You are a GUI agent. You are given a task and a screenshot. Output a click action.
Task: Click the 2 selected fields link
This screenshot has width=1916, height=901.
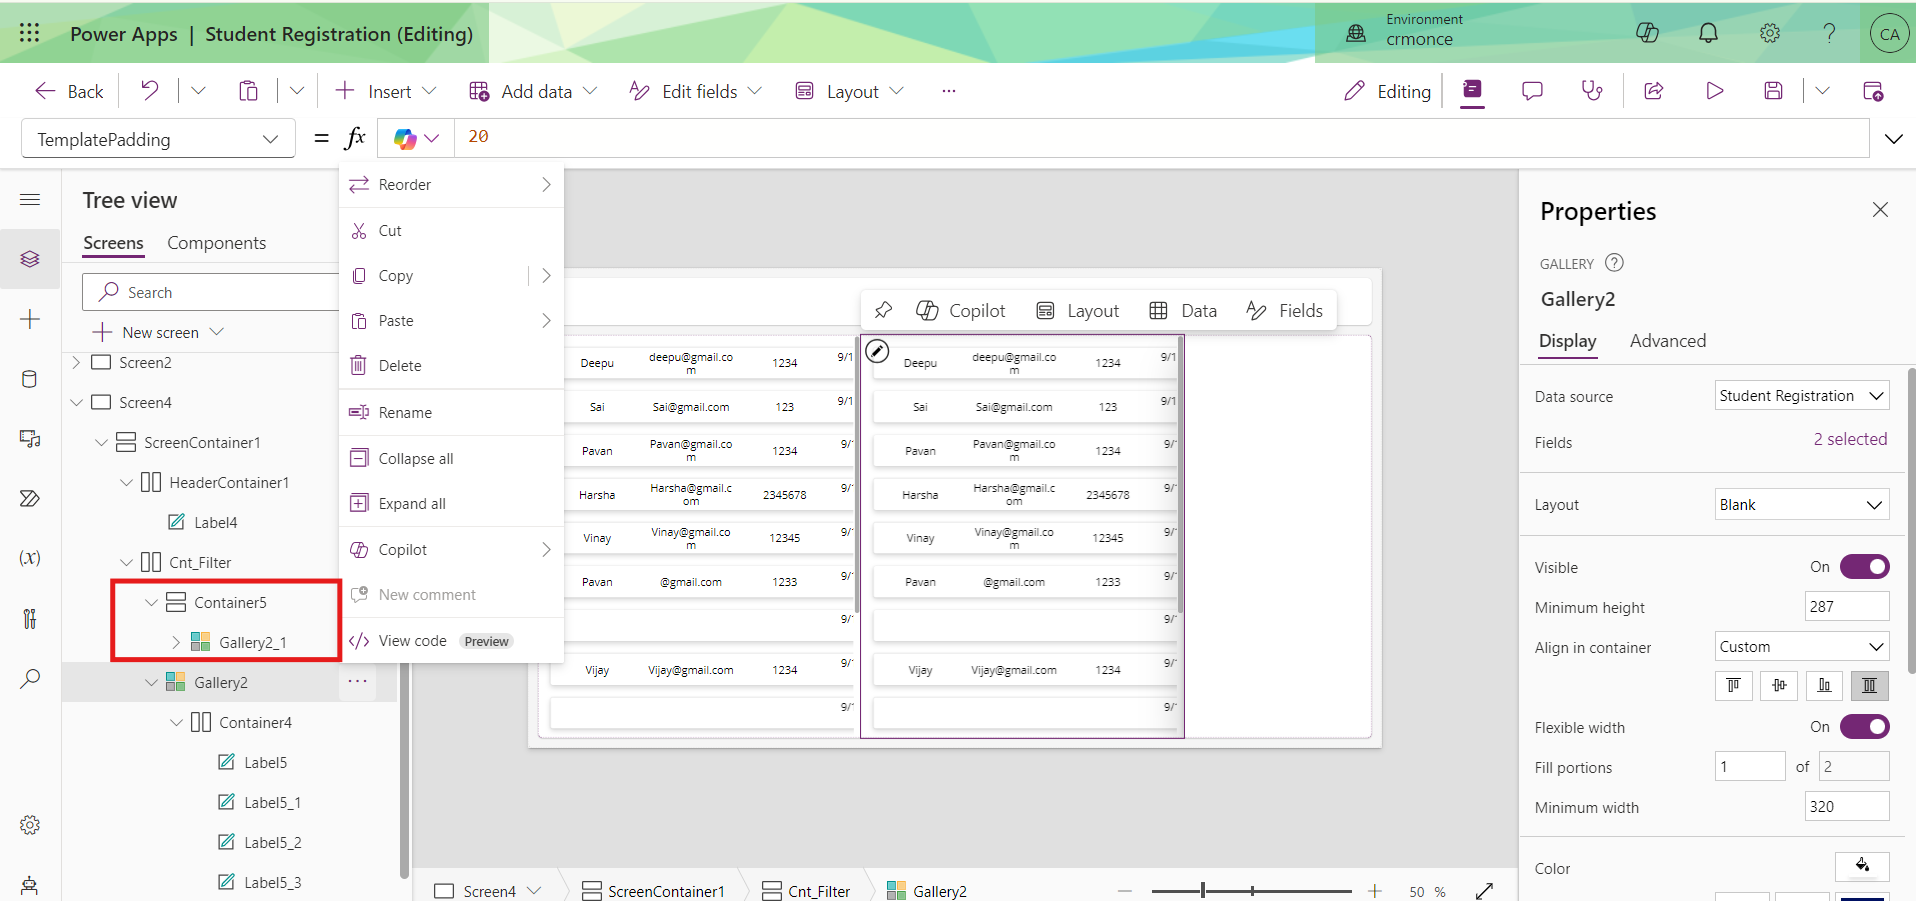(1850, 439)
